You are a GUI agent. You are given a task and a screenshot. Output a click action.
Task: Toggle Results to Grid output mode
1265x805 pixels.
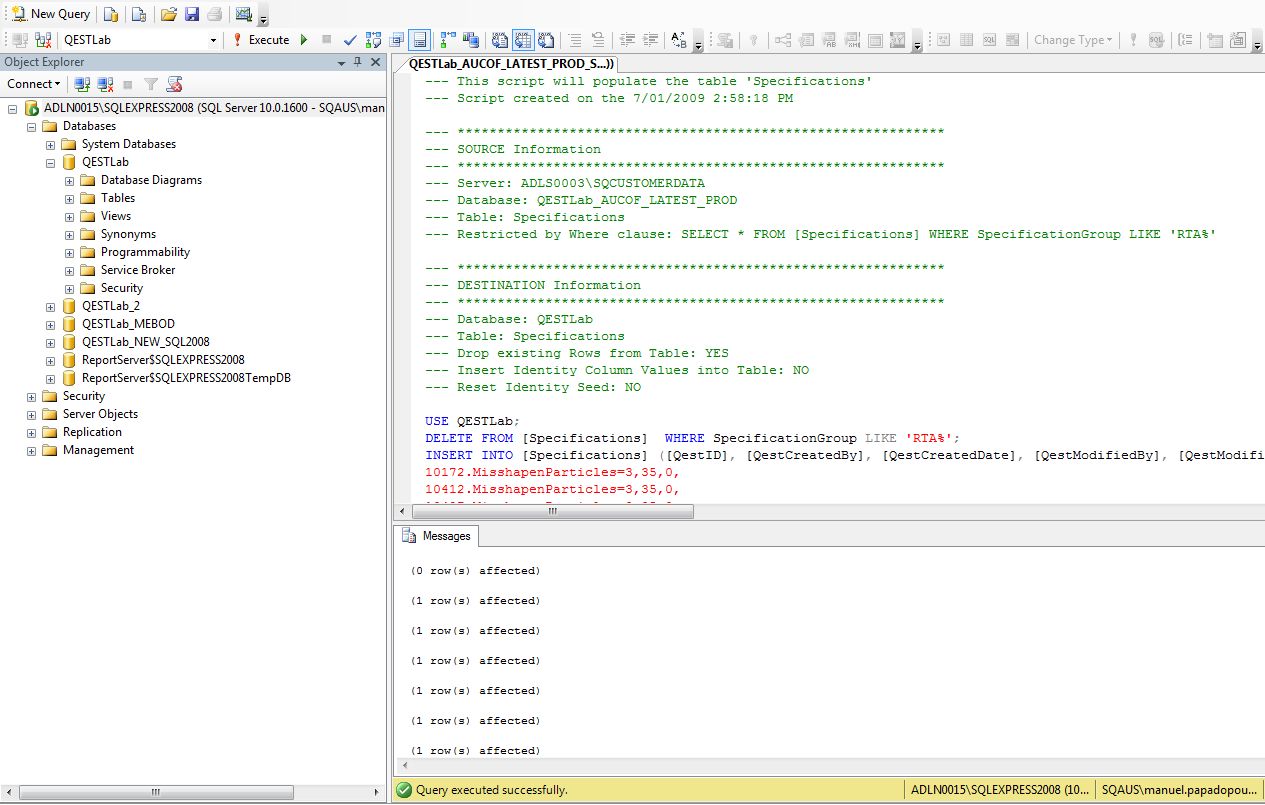[x=522, y=40]
